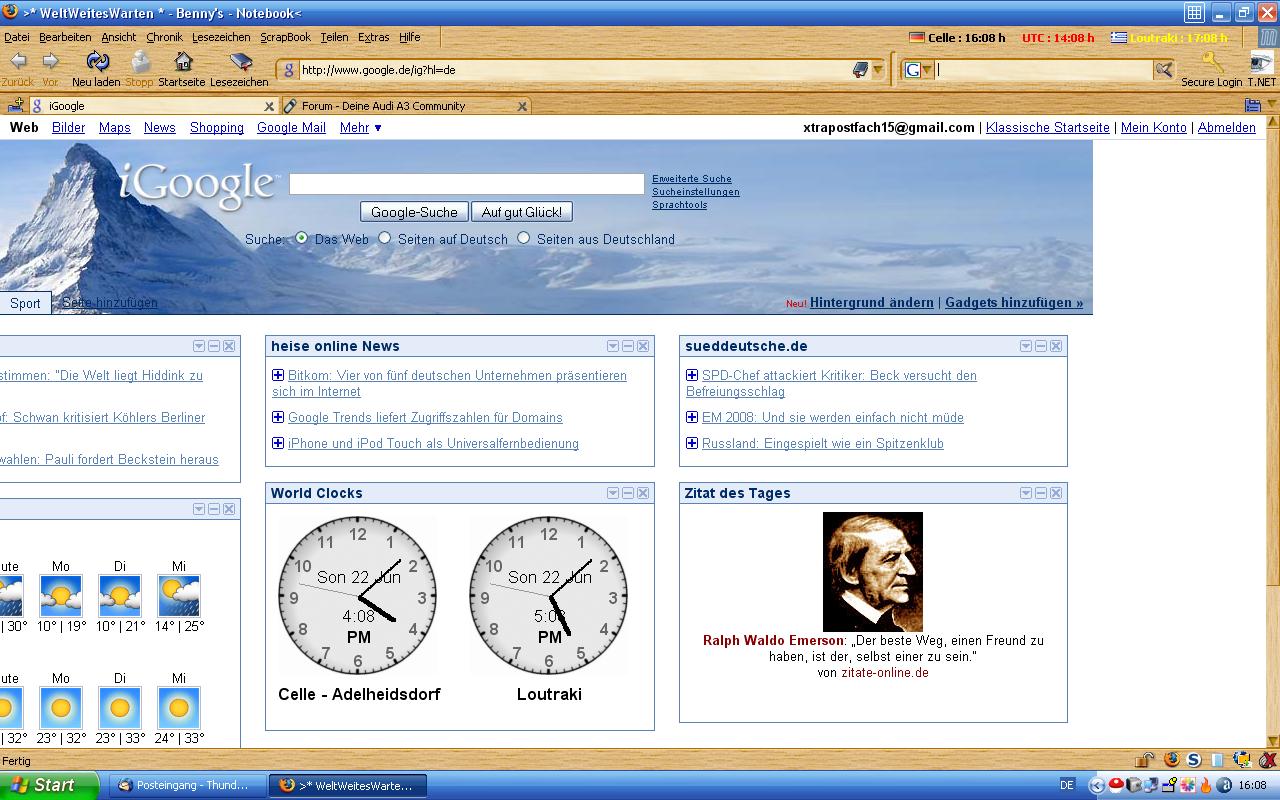Click the red X status bar icon
Viewport: 1280px width, 800px height.
tap(1267, 760)
